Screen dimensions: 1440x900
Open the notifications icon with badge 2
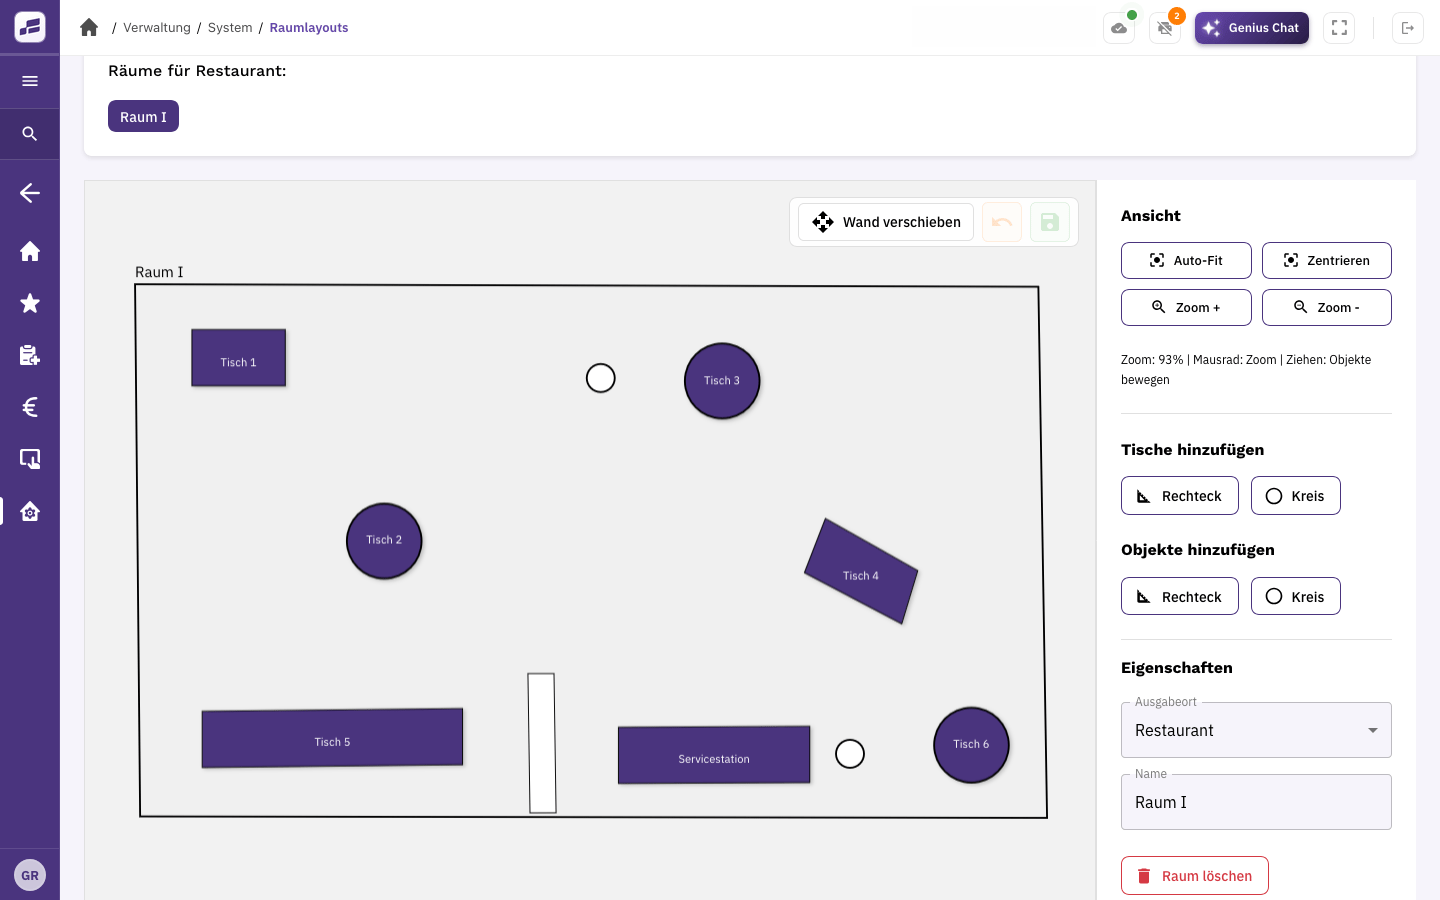click(x=1165, y=28)
